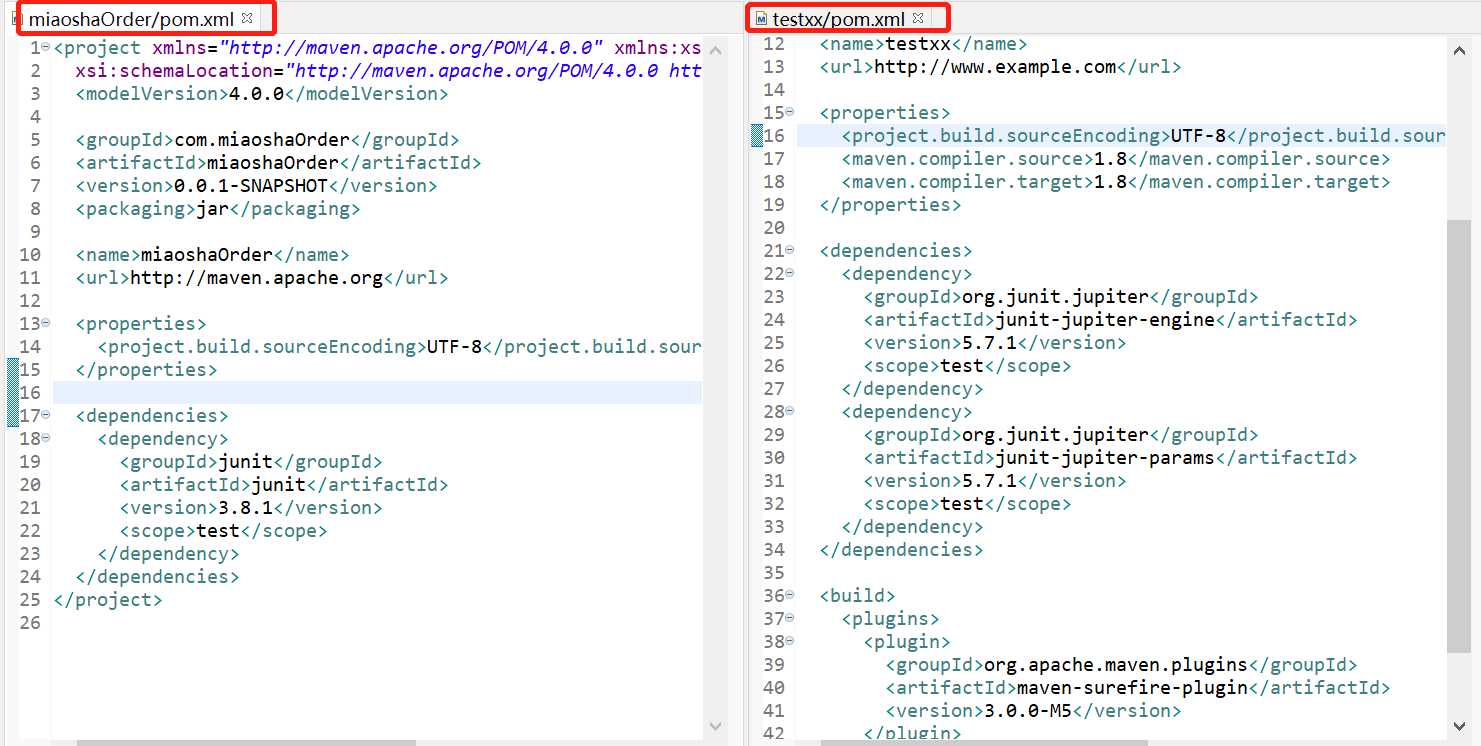Click the artifactId miaoshaOrder line
Image resolution: width=1481 pixels, height=746 pixels.
coord(278,163)
